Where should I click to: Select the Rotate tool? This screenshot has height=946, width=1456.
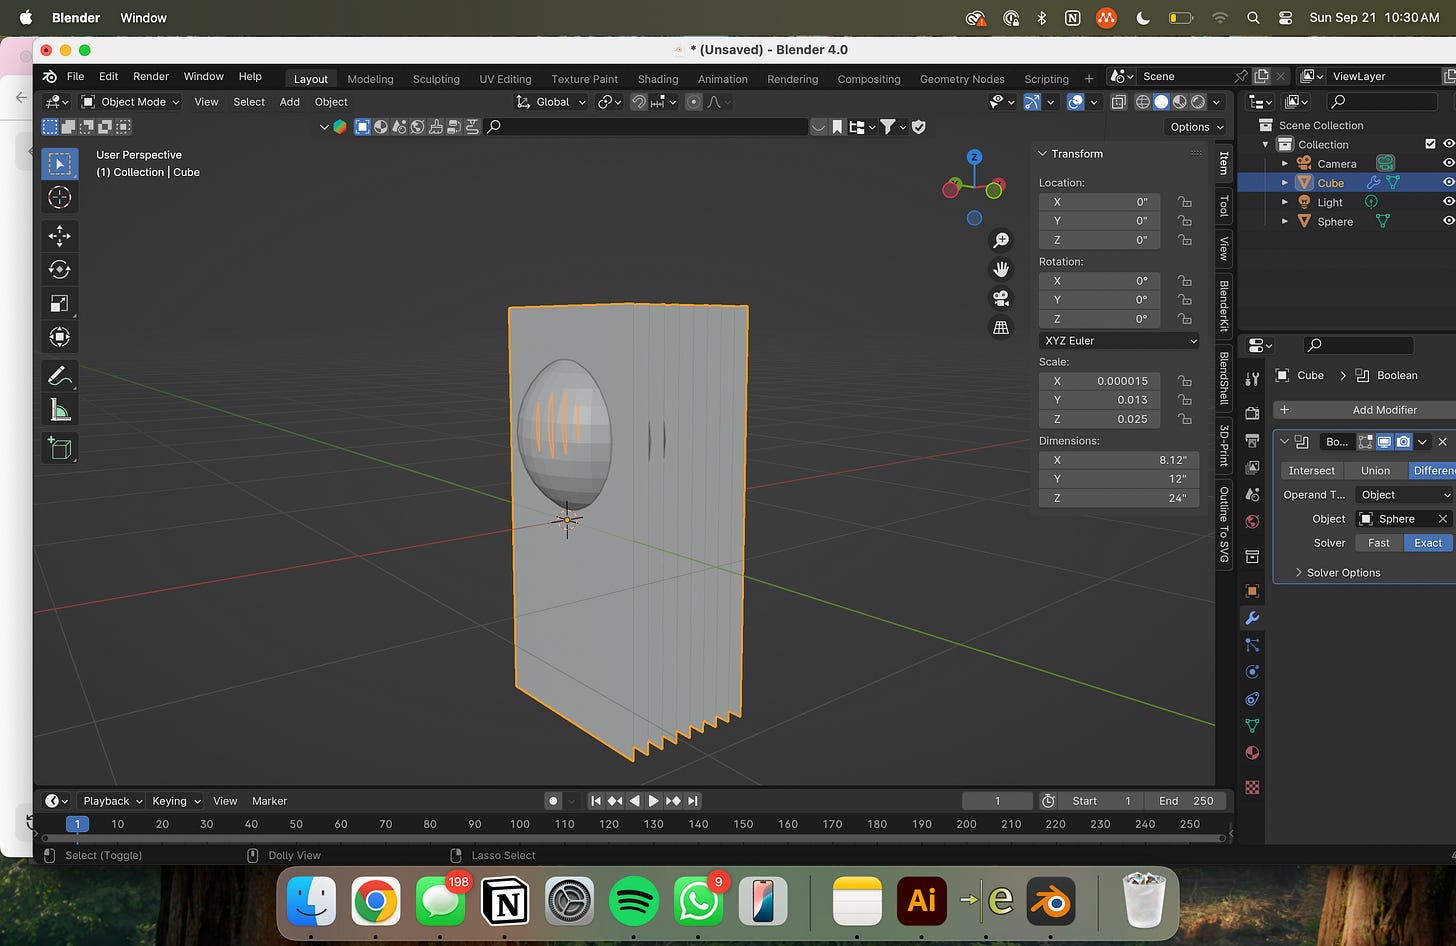tap(59, 269)
